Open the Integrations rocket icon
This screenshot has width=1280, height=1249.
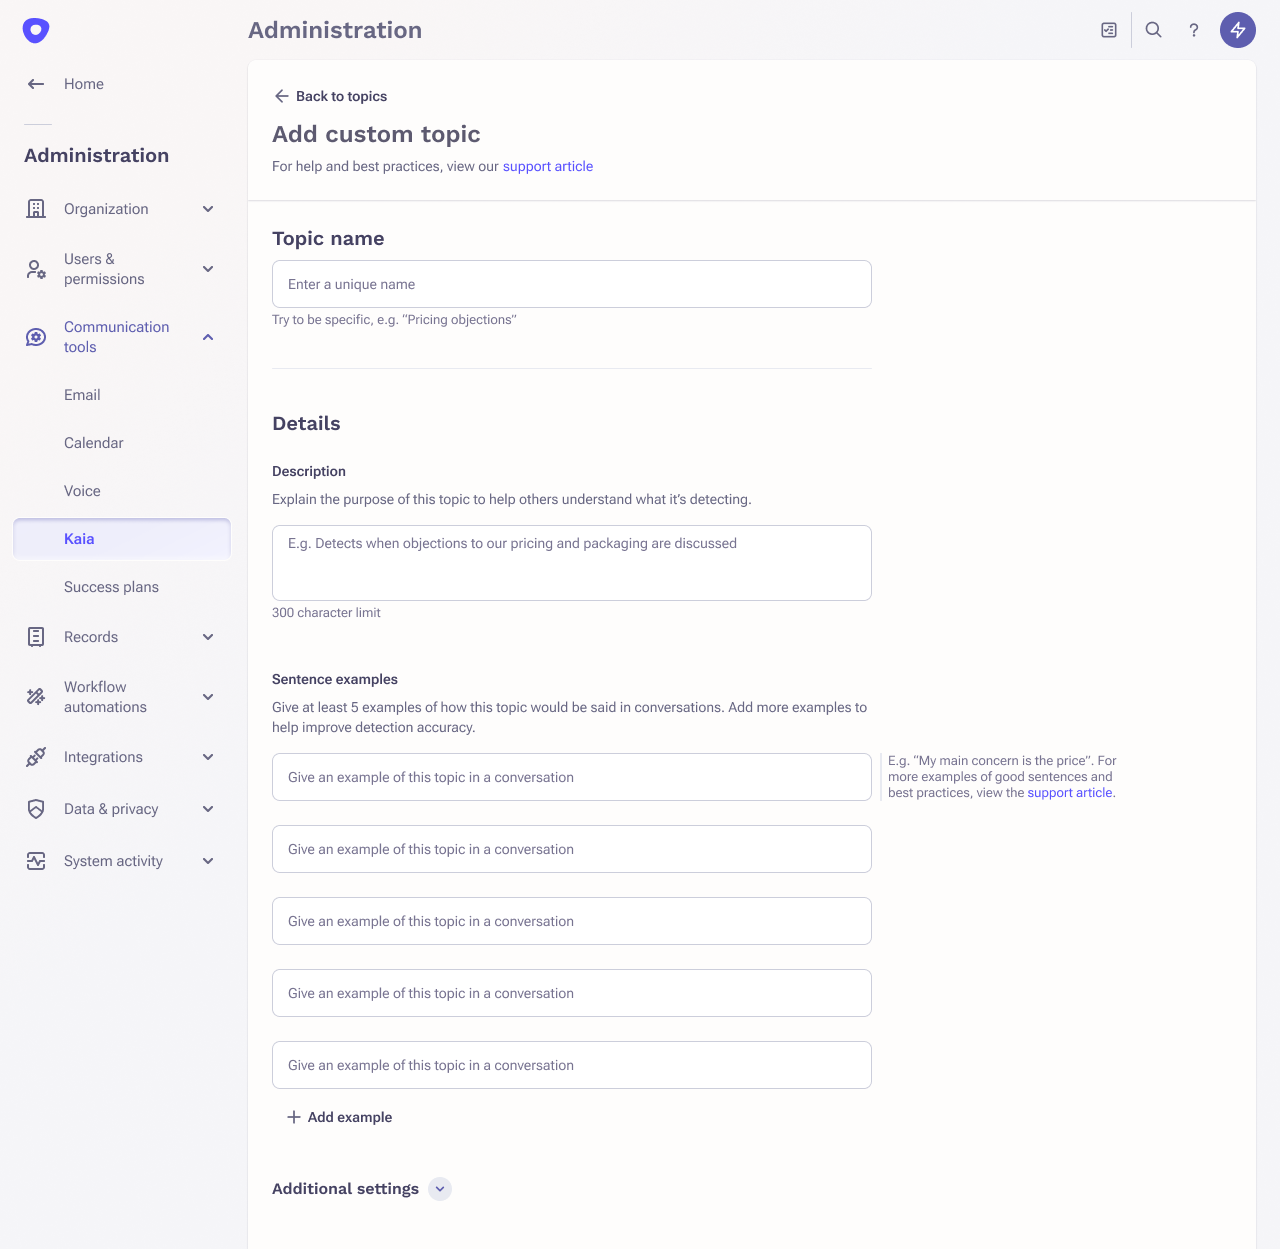click(36, 757)
